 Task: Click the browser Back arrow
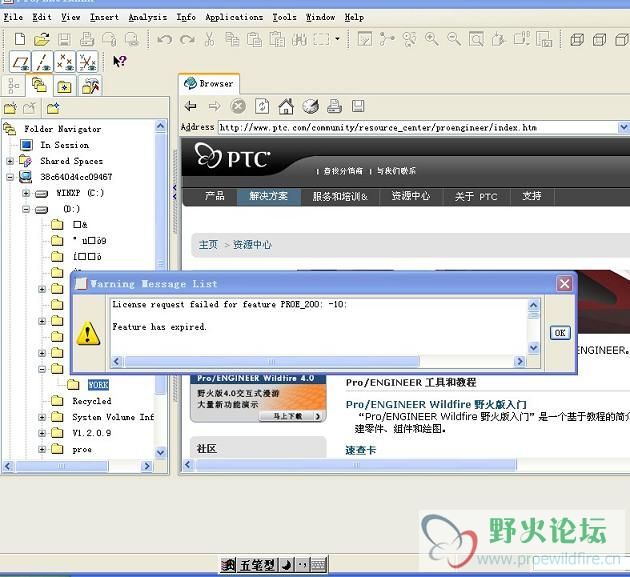pyautogui.click(x=190, y=106)
